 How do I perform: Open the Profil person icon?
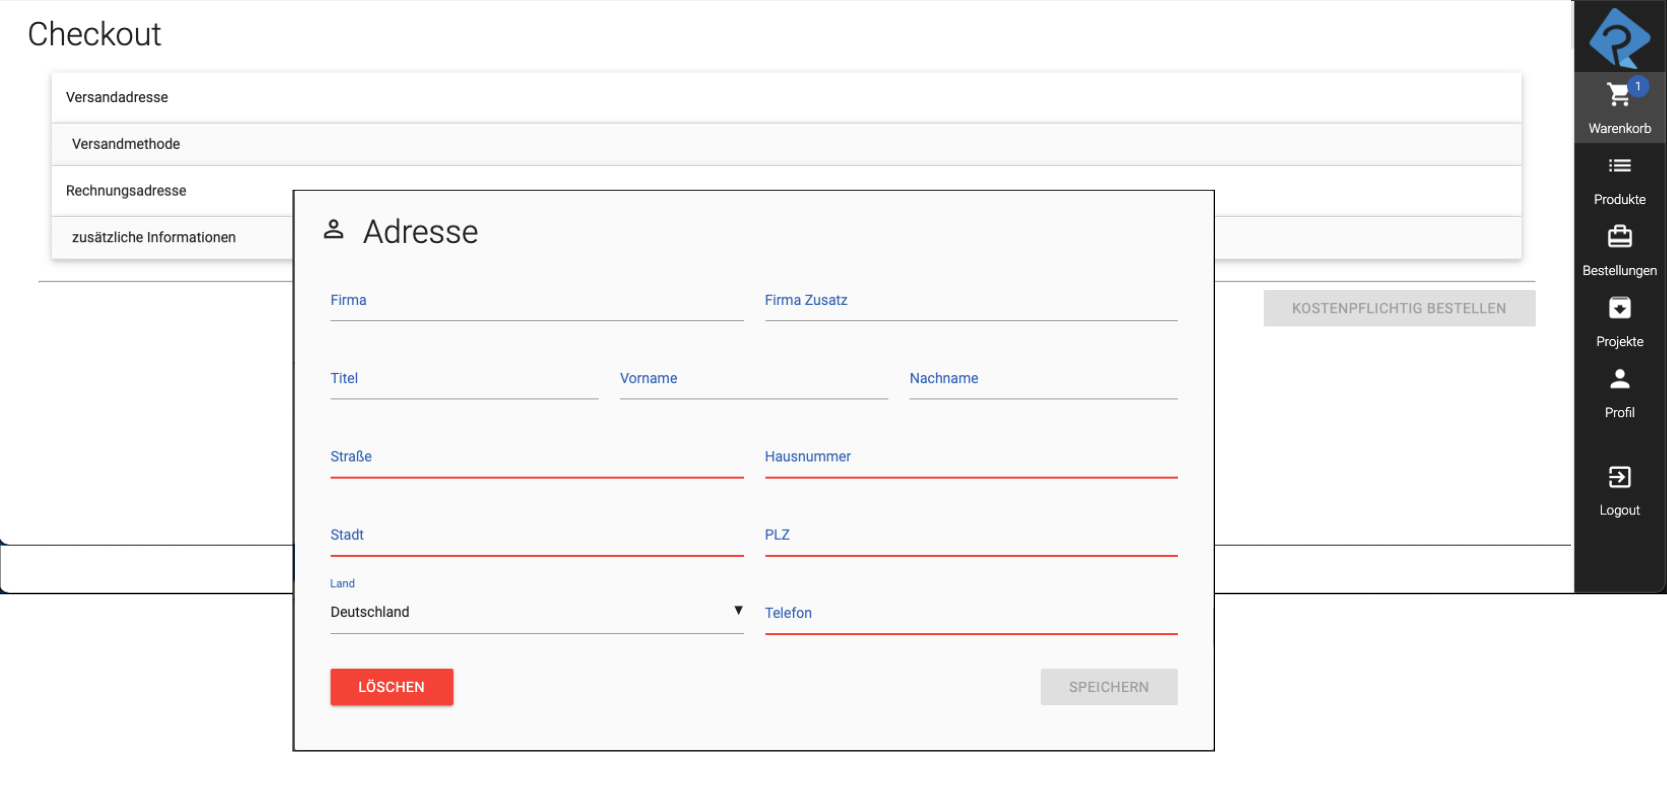tap(1619, 379)
